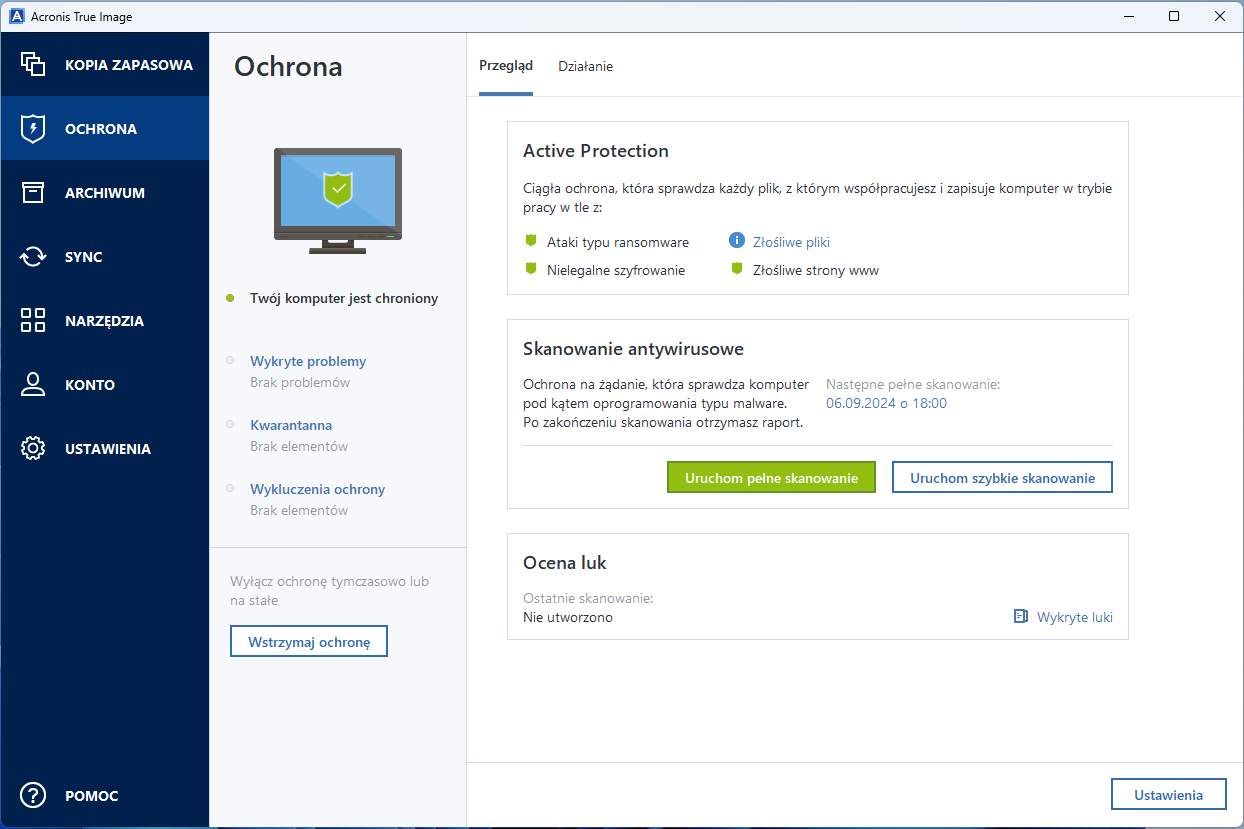This screenshot has width=1244, height=829.
Task: Switch to the Działanie tab
Action: [x=585, y=66]
